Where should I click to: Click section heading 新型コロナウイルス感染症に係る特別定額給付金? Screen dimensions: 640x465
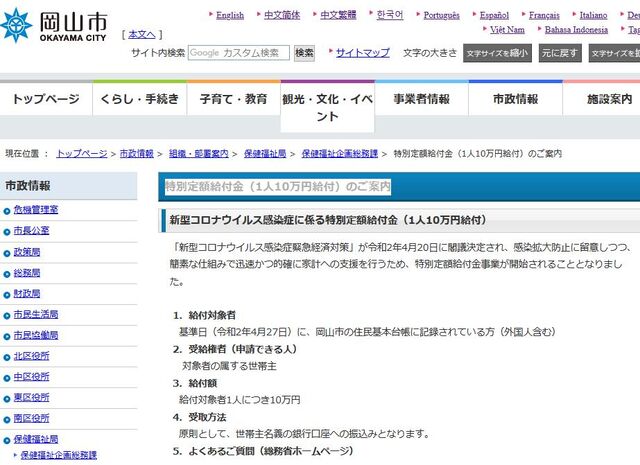pyautogui.click(x=328, y=220)
